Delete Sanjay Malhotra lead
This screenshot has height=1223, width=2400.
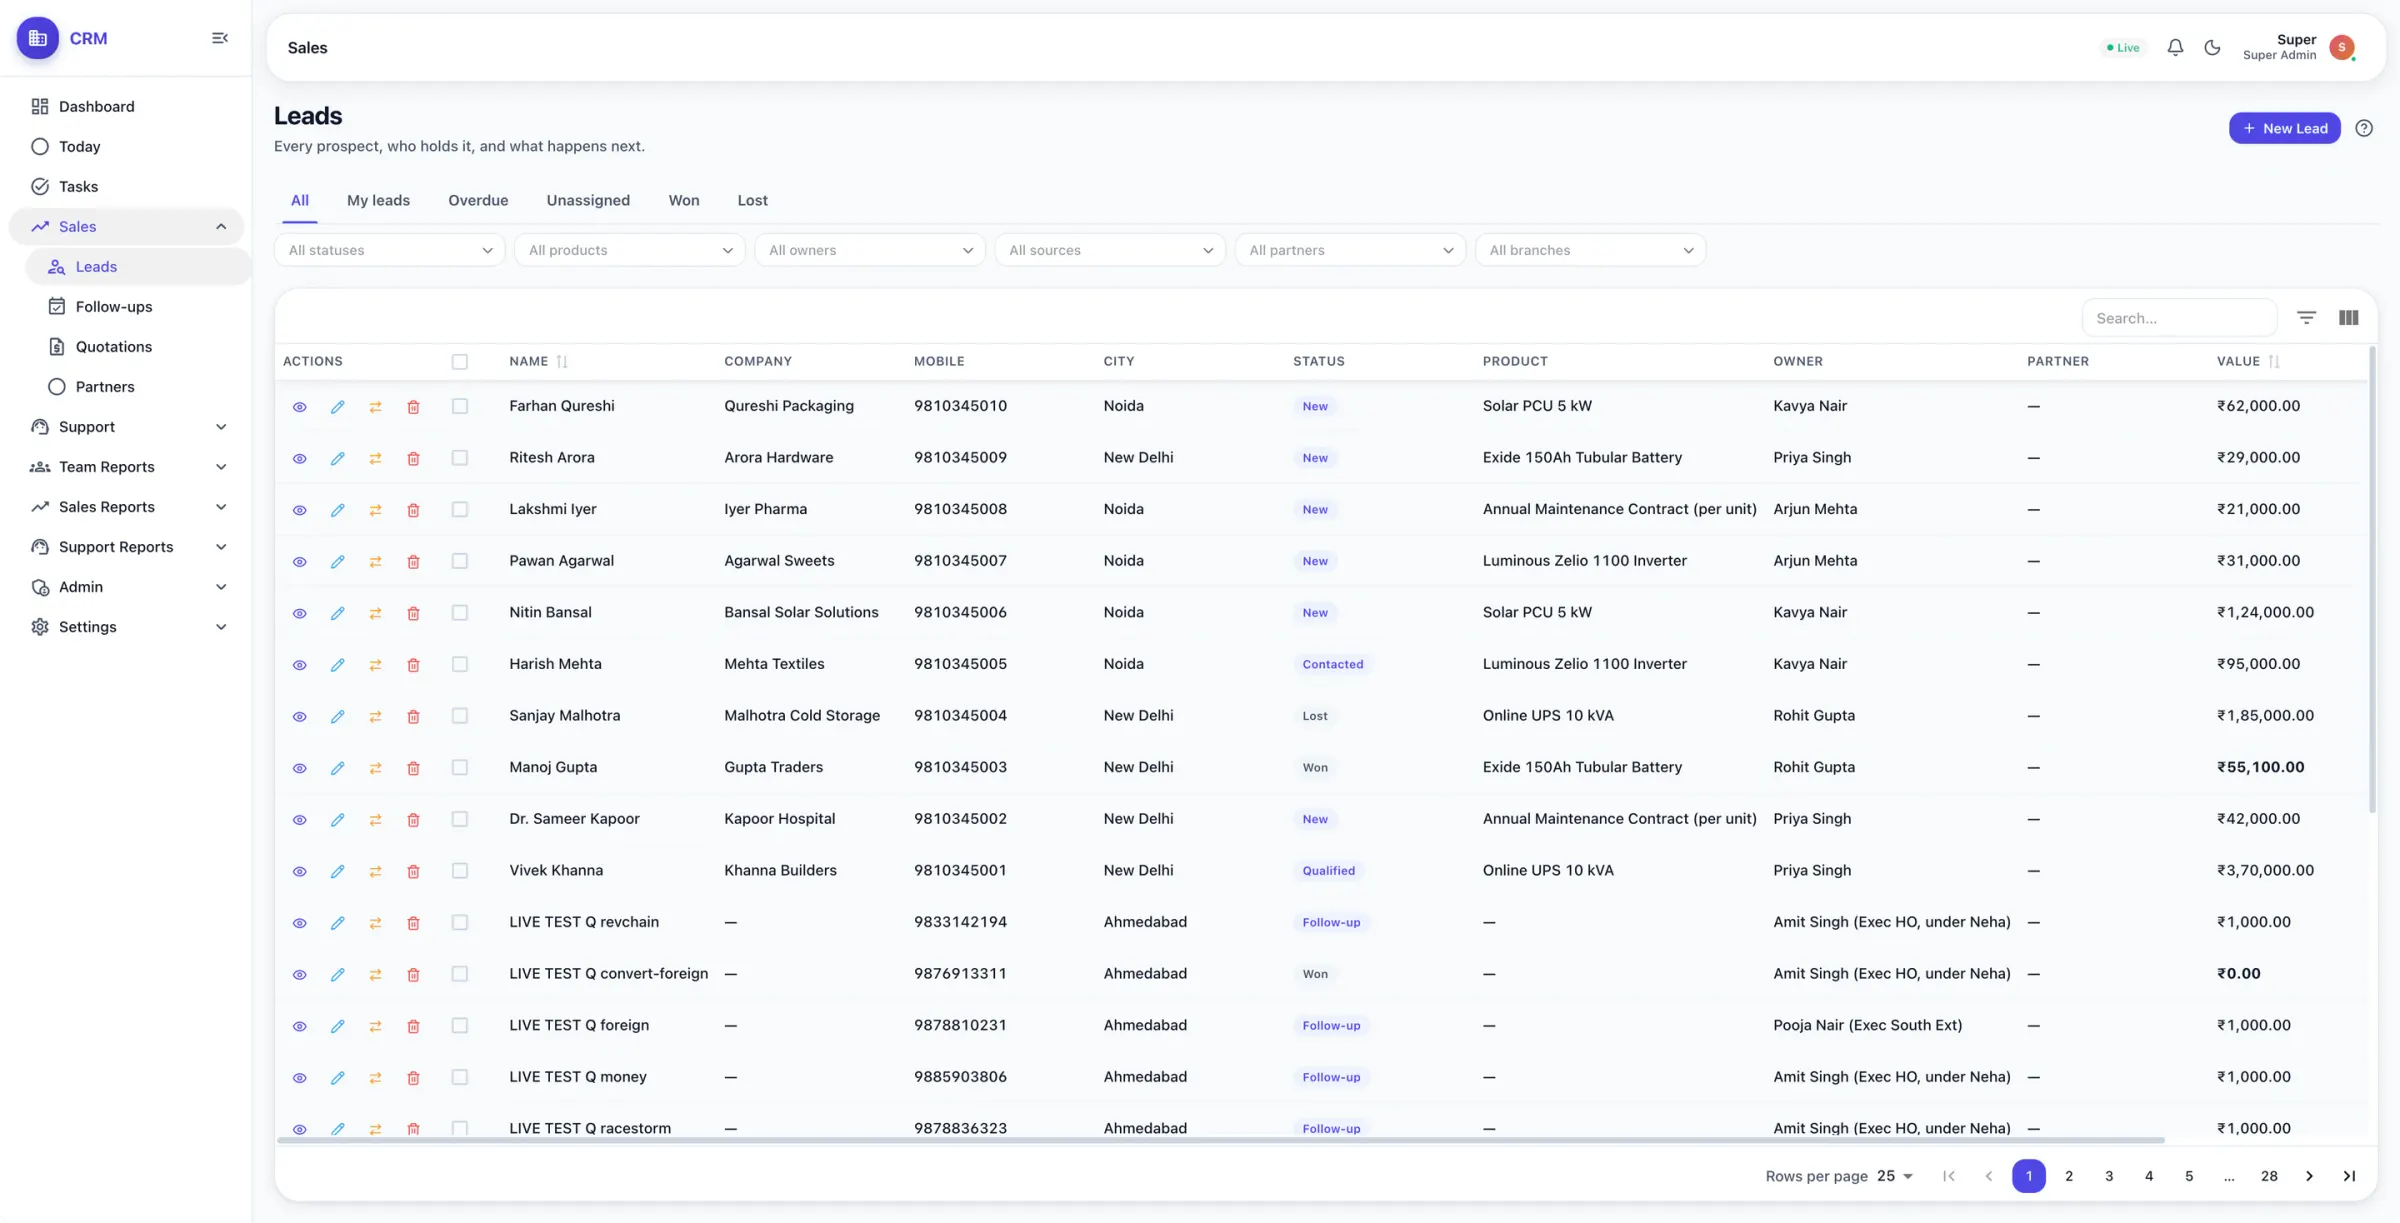pos(413,717)
